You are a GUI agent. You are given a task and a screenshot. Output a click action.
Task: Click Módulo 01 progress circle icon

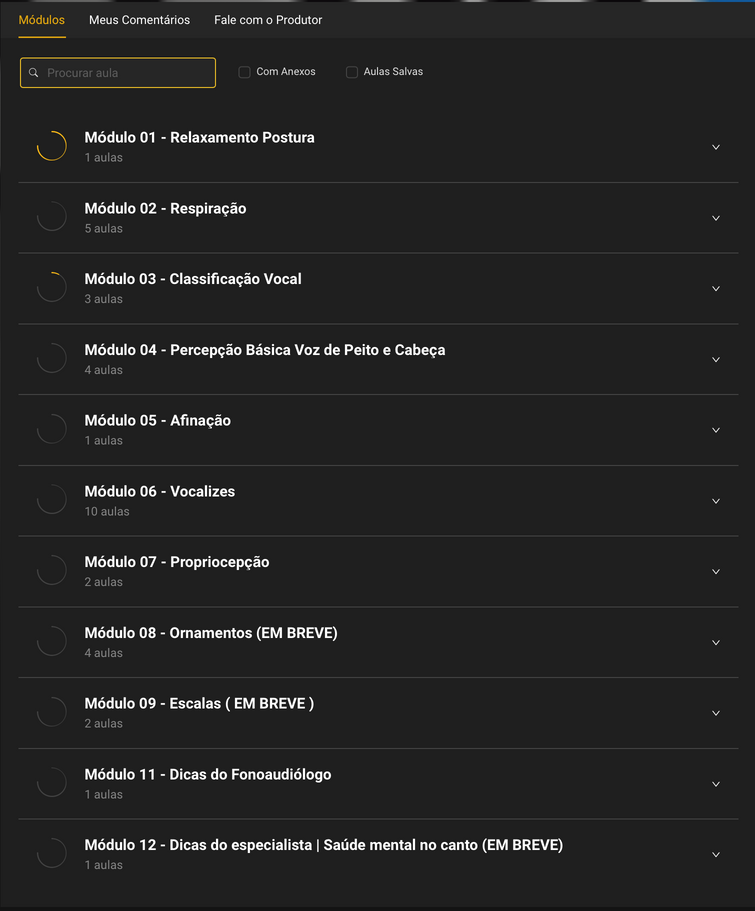click(52, 146)
